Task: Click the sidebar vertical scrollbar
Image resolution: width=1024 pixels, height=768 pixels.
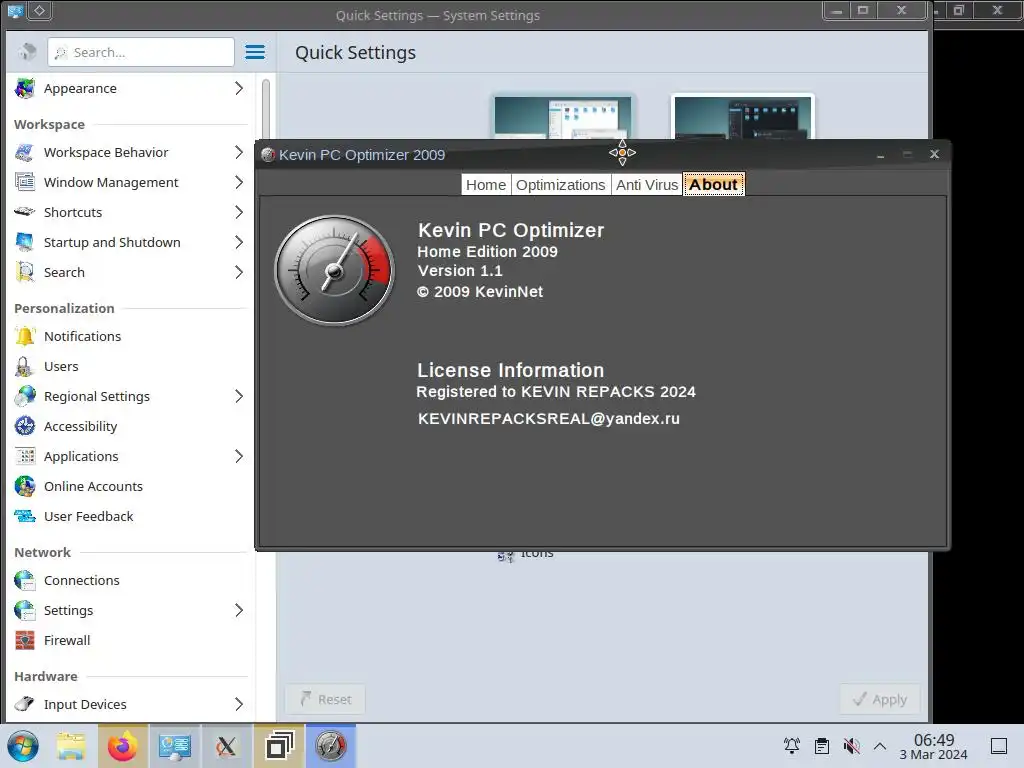Action: (x=266, y=108)
